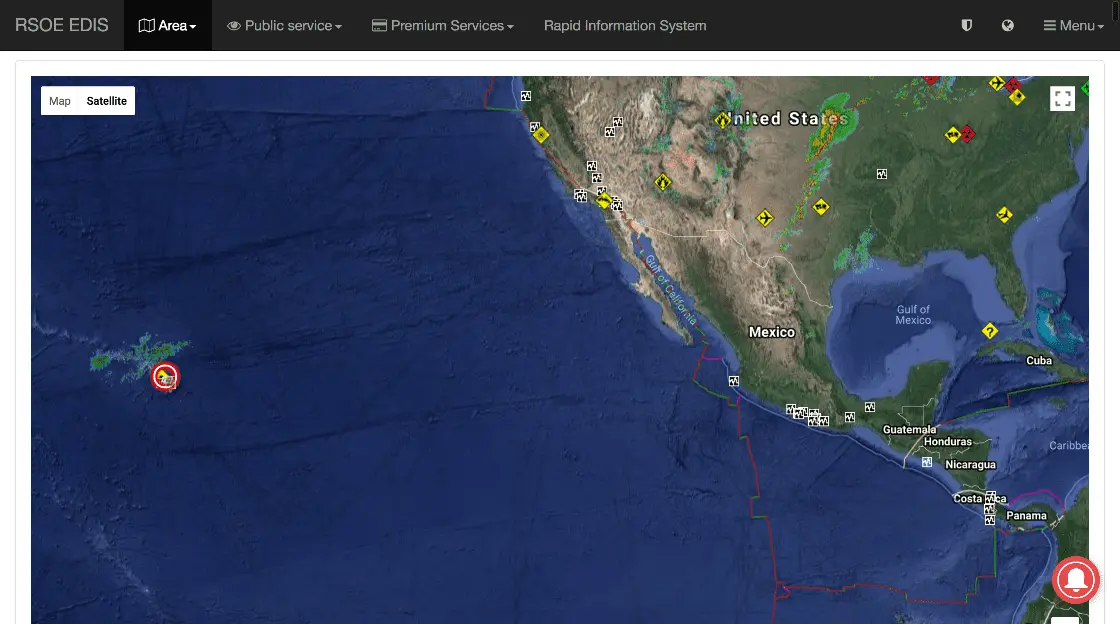Click the upper earthquake icon in Nevada
Viewport: 1120px width, 624px height.
tap(617, 122)
